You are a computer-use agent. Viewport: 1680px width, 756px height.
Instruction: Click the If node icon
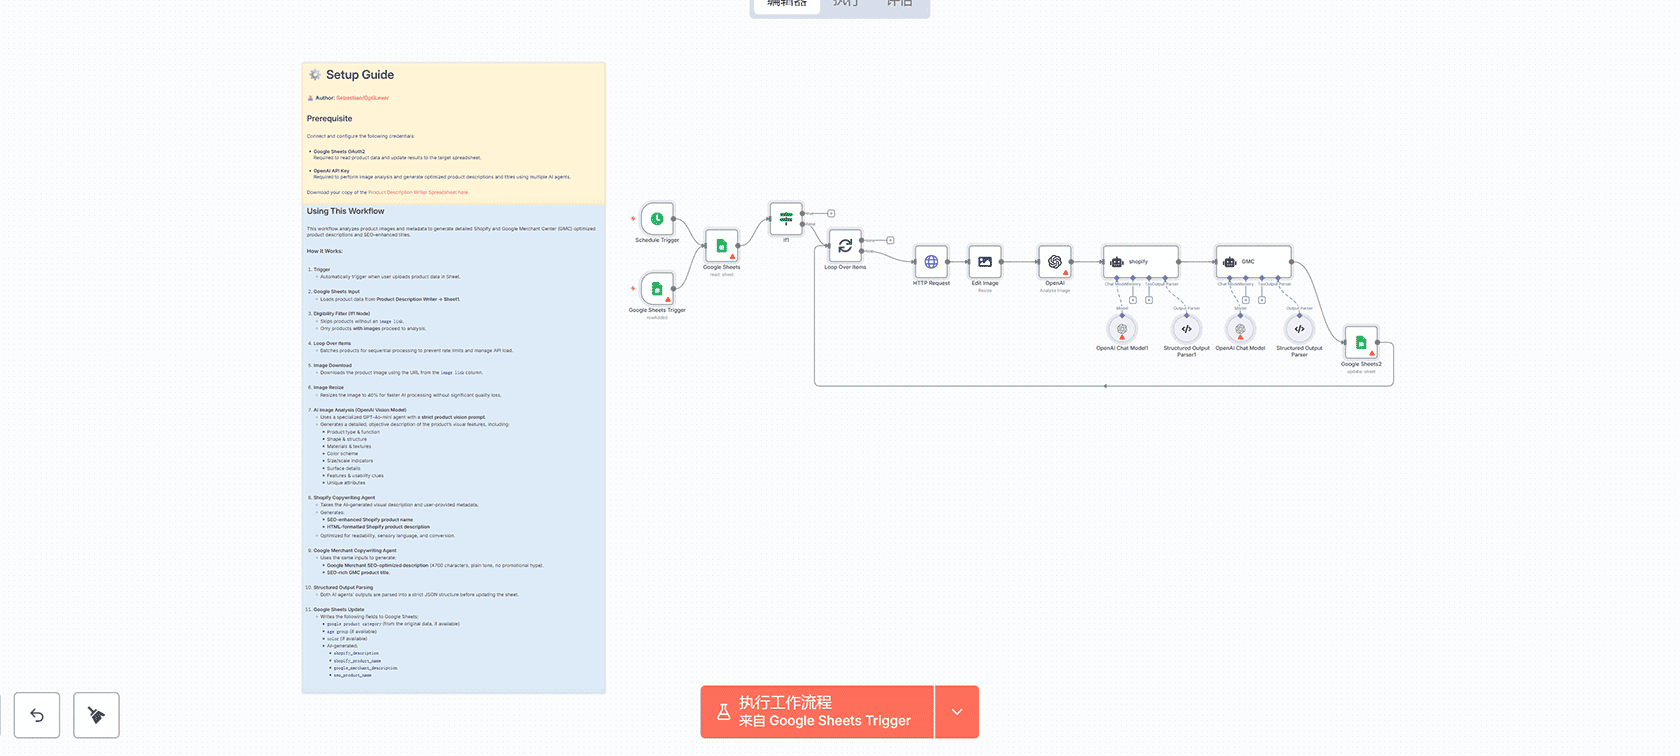tap(786, 218)
